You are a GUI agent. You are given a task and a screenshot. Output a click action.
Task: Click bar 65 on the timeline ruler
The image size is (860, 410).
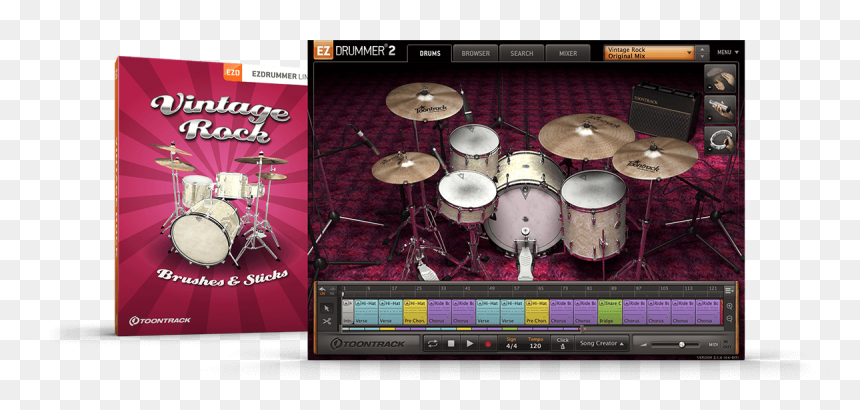[x=541, y=289]
